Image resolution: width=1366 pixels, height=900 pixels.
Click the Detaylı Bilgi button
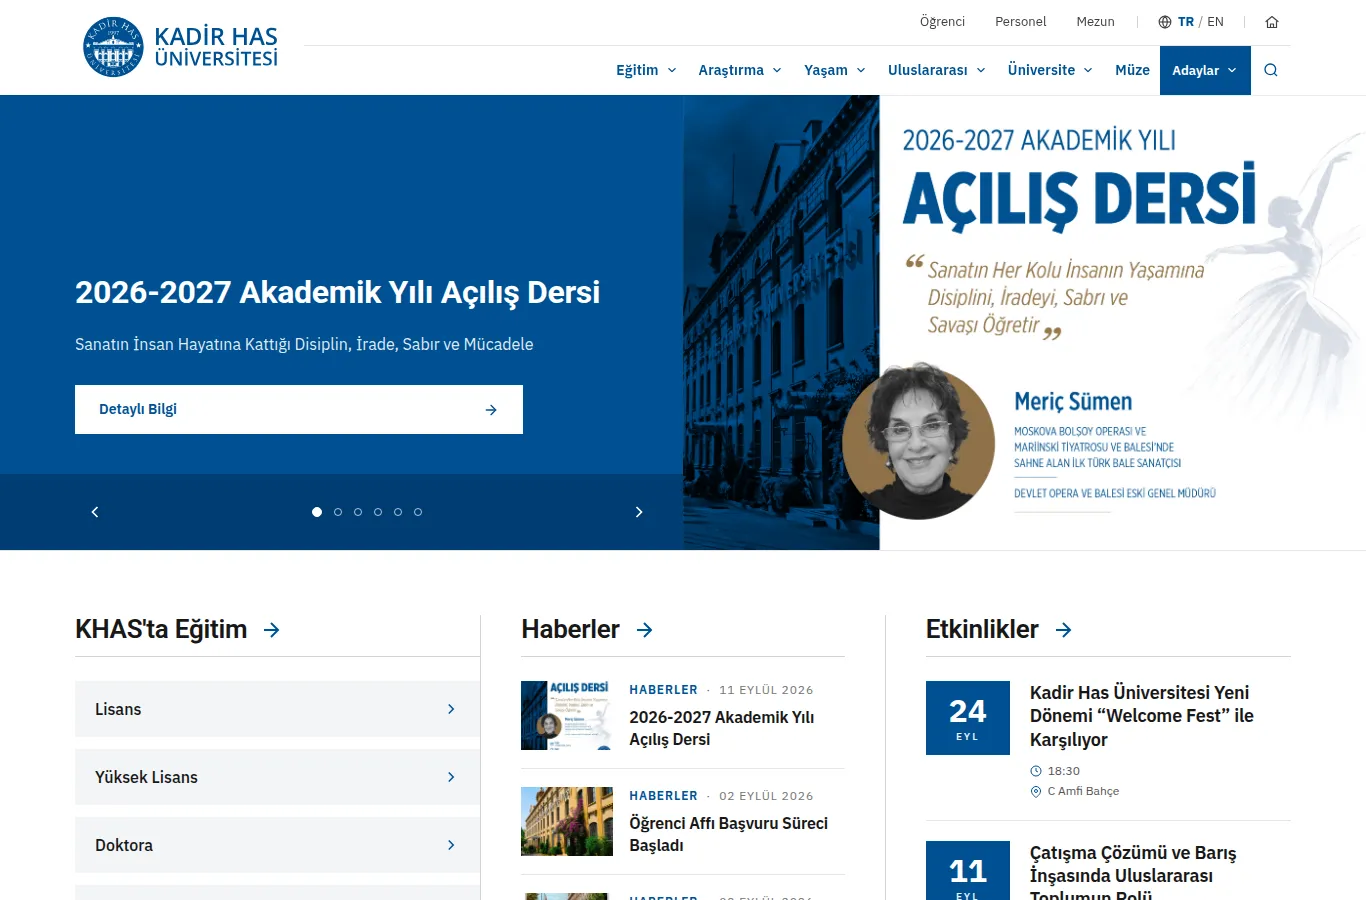(299, 409)
